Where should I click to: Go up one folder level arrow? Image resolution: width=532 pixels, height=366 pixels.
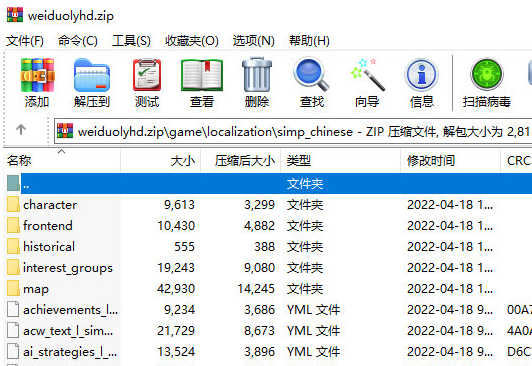[x=21, y=129]
